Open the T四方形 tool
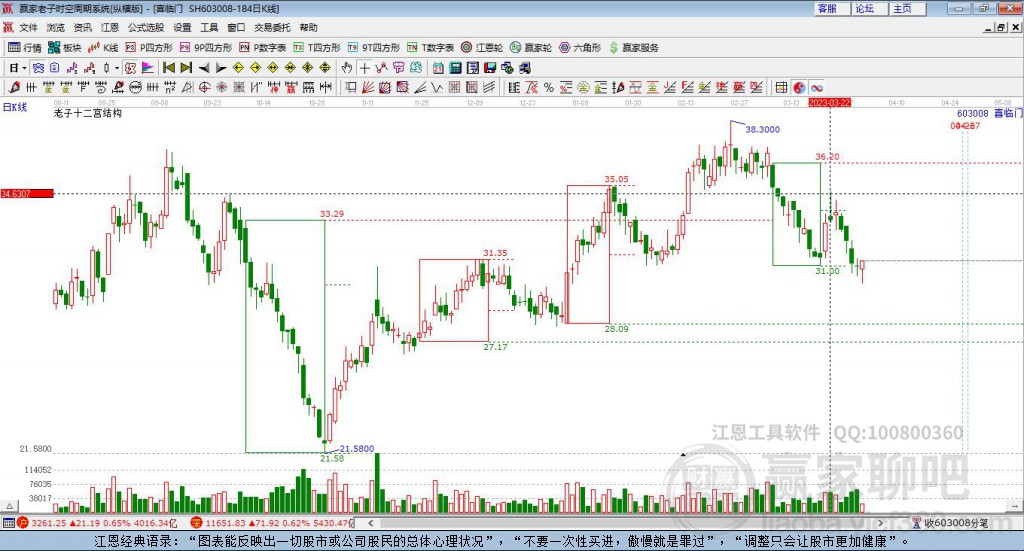The width and height of the screenshot is (1024, 551). pos(317,48)
